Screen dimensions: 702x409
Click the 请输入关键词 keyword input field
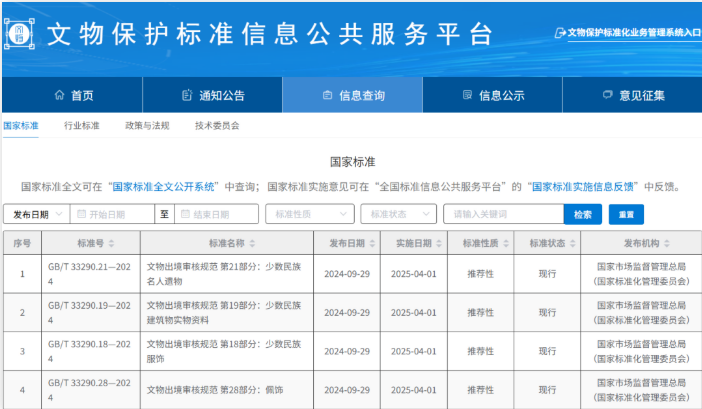tap(502, 214)
